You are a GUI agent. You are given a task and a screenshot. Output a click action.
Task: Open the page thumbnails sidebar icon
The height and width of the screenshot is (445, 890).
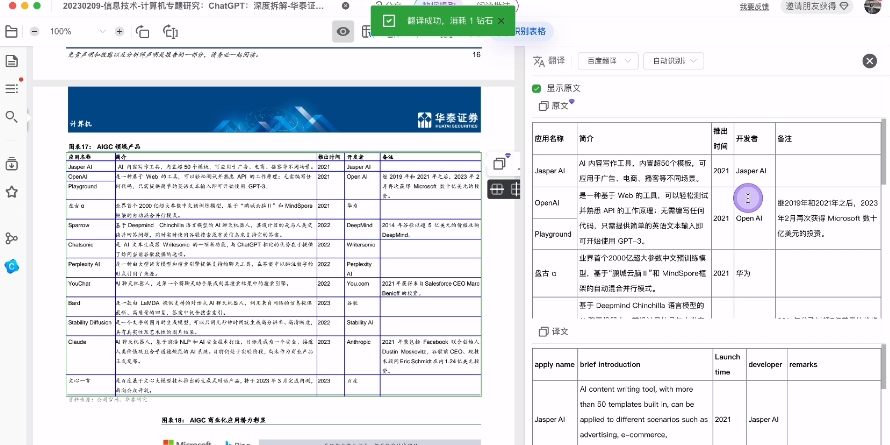[11, 61]
